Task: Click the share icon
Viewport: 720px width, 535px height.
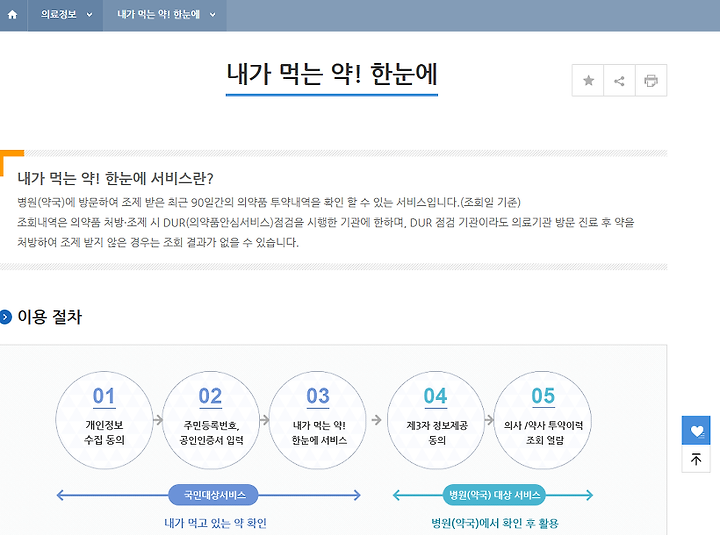Action: tap(619, 81)
